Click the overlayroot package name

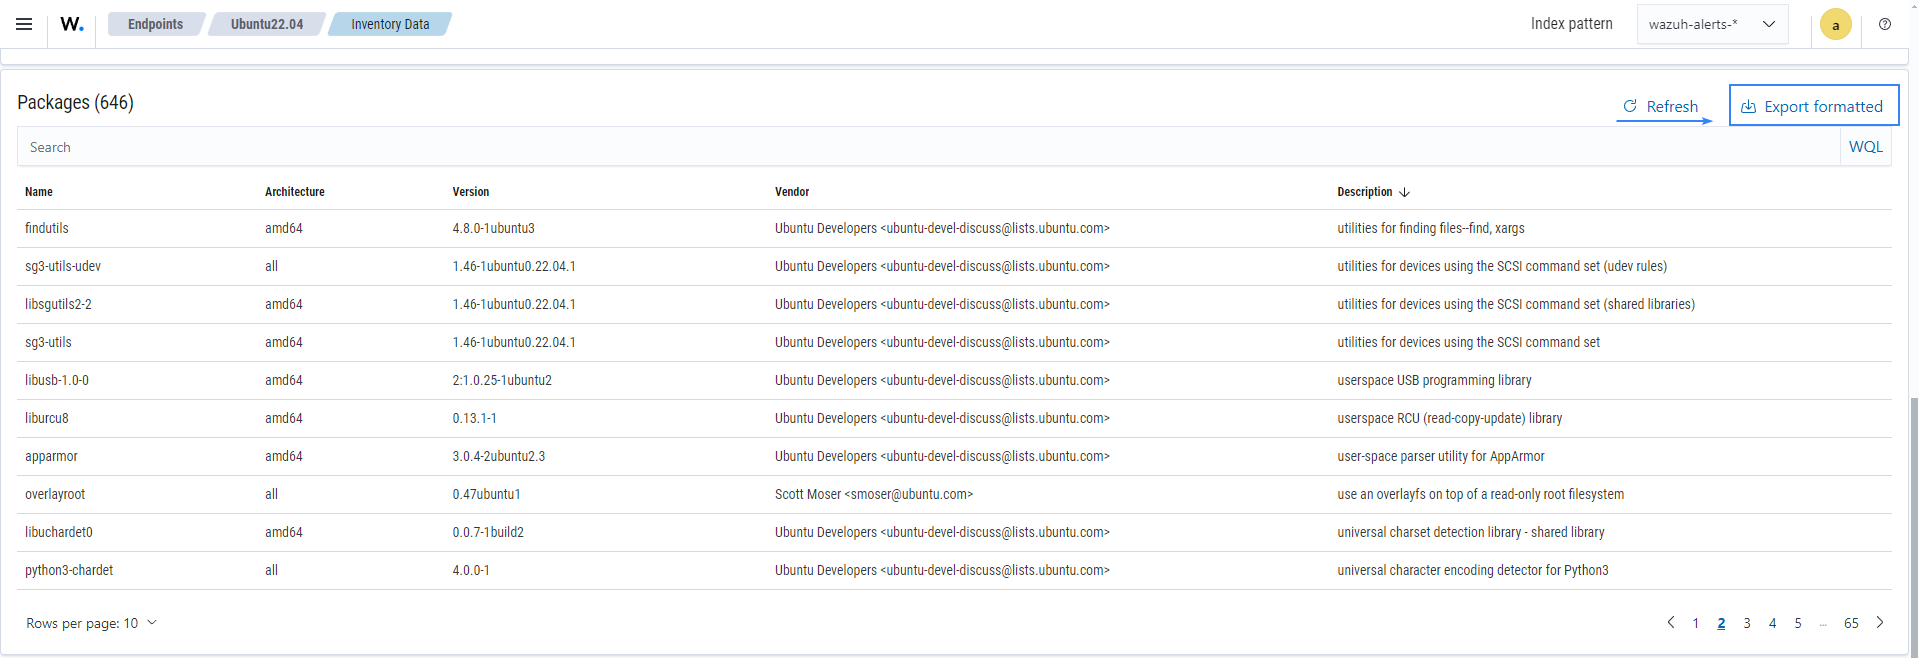(x=55, y=495)
